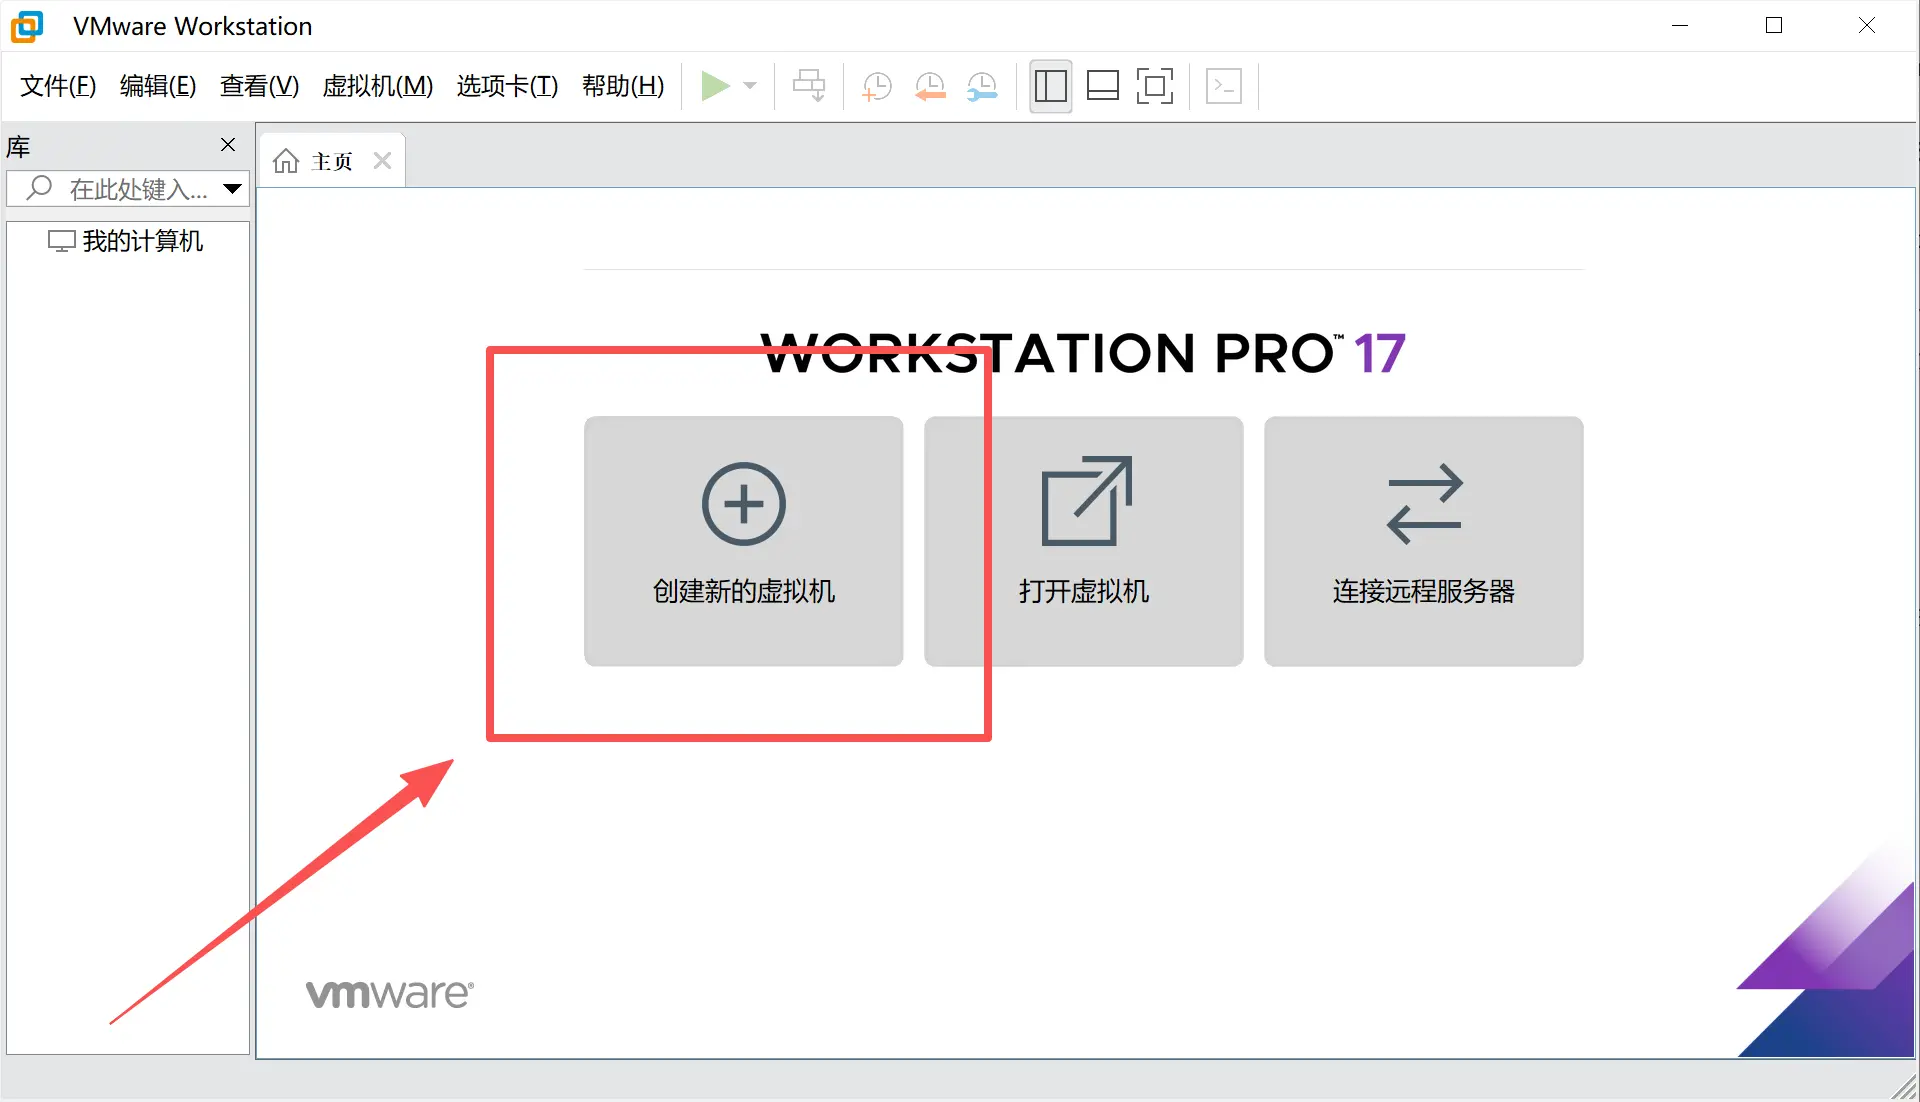Click the revert to snapshot icon

click(930, 86)
